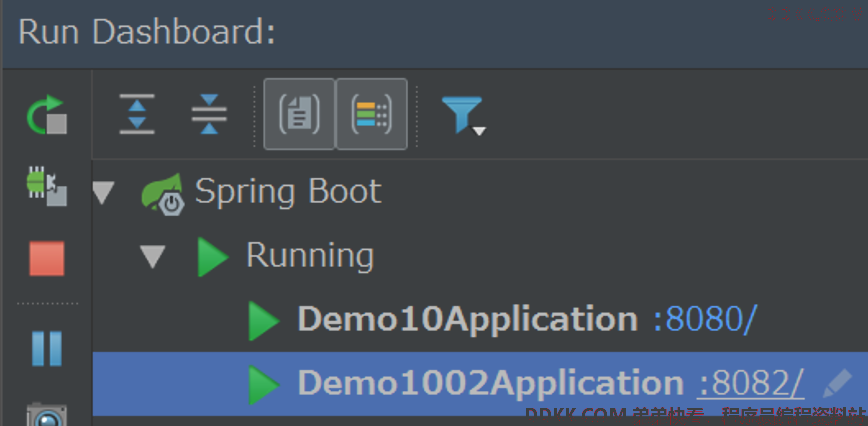Click the pencil edit icon on Demo1002Application
This screenshot has width=868, height=426.
pos(837,383)
